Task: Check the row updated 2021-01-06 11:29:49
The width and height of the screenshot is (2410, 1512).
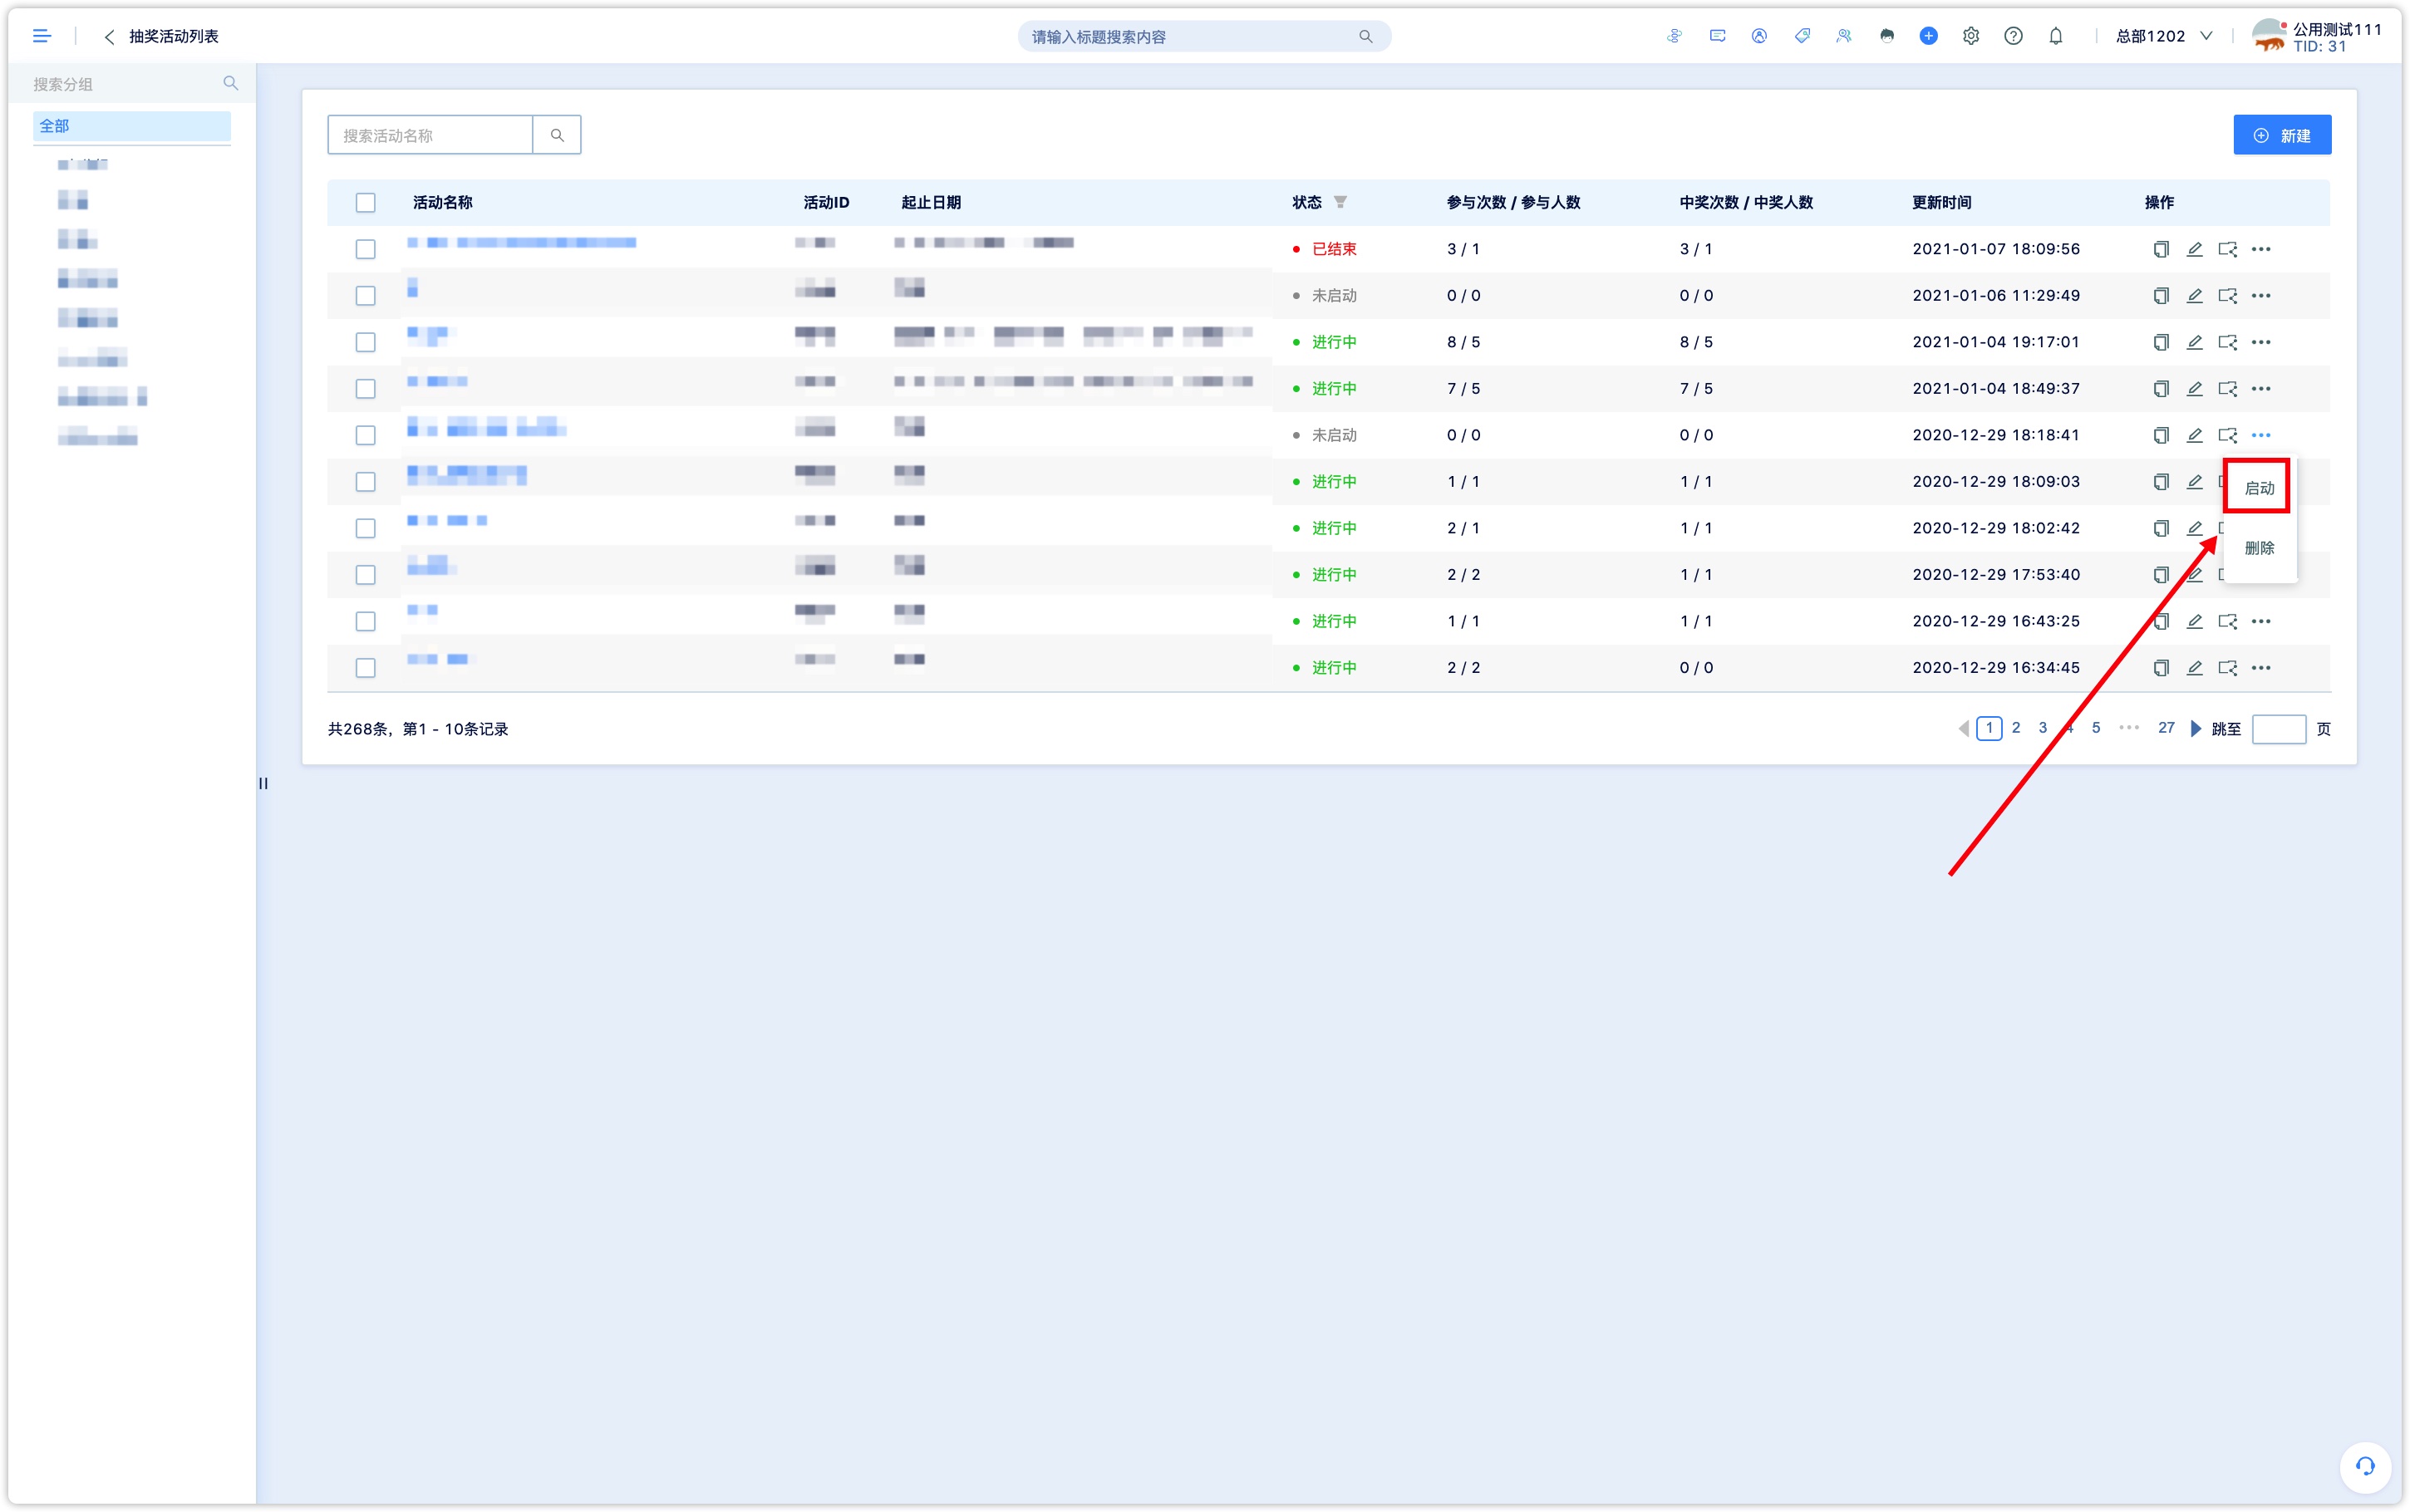Action: click(366, 296)
